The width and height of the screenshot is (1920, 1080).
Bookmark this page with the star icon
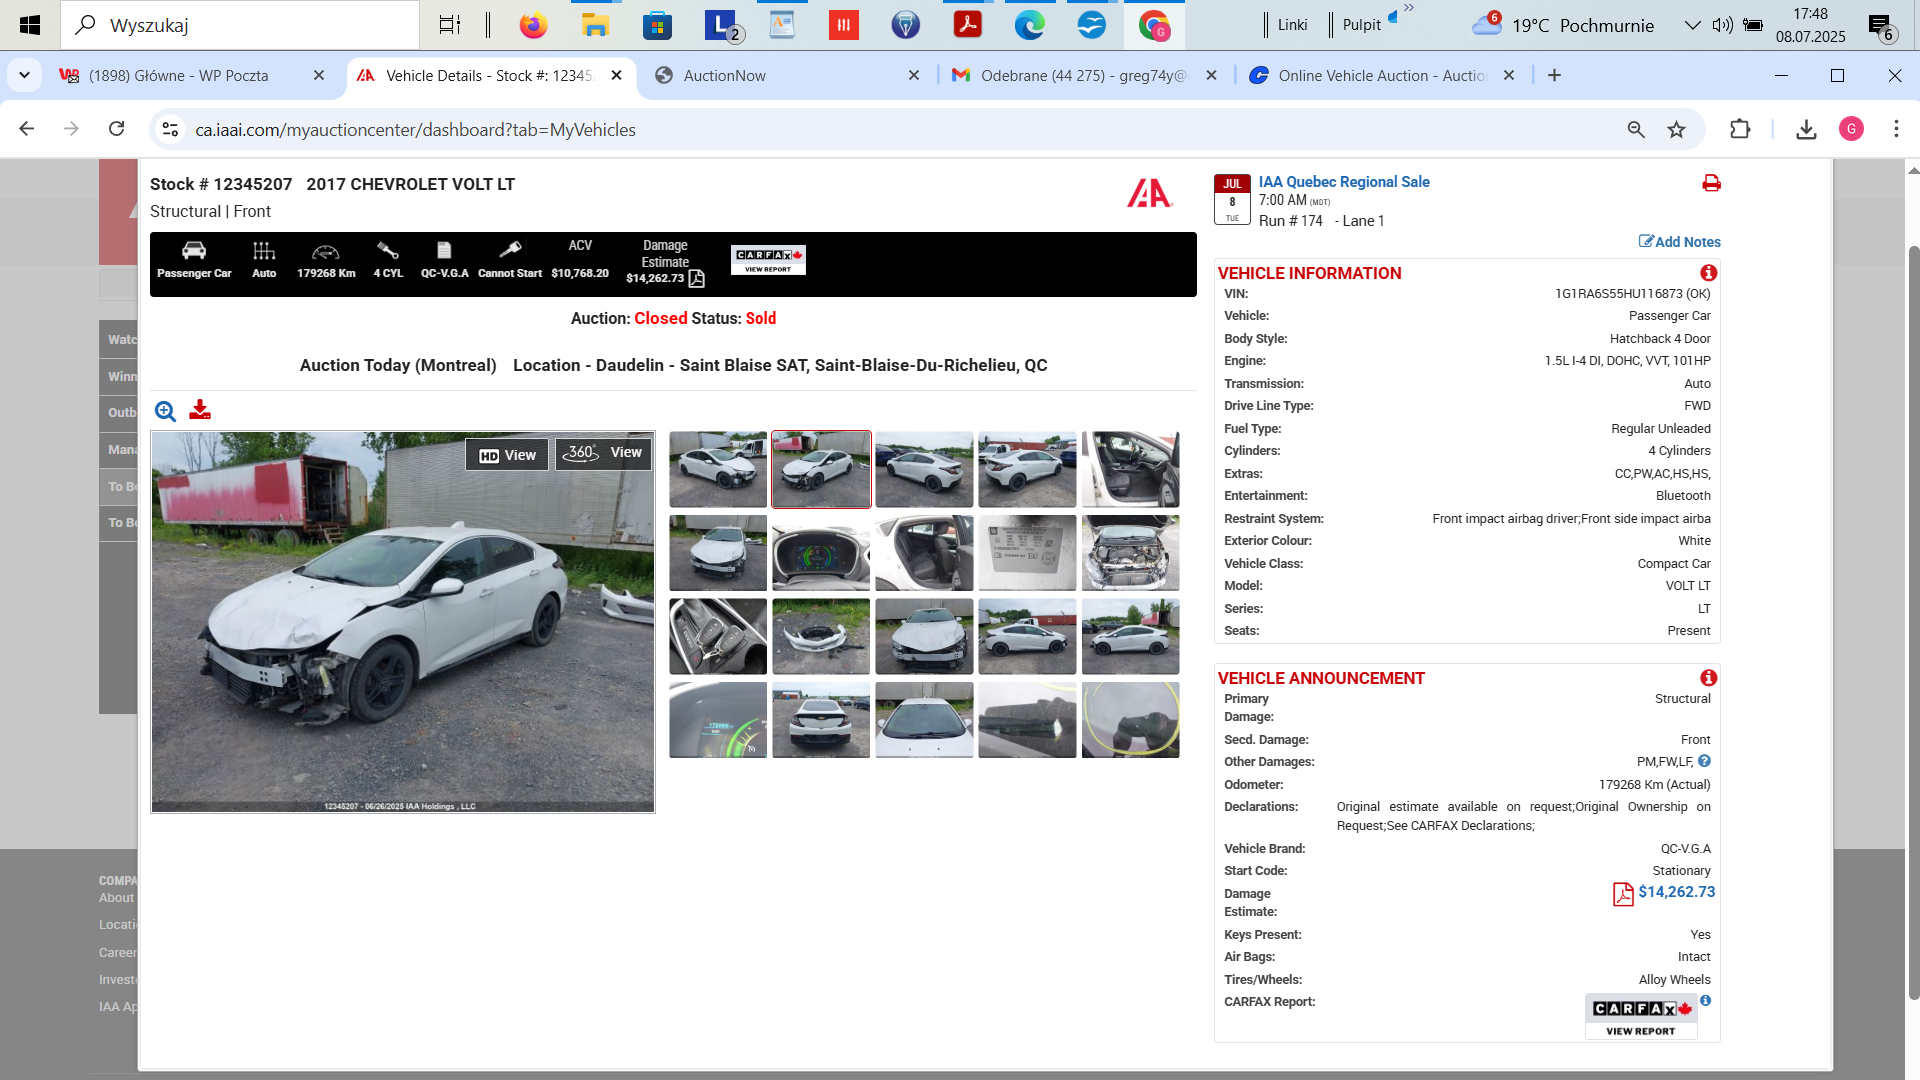coord(1677,130)
